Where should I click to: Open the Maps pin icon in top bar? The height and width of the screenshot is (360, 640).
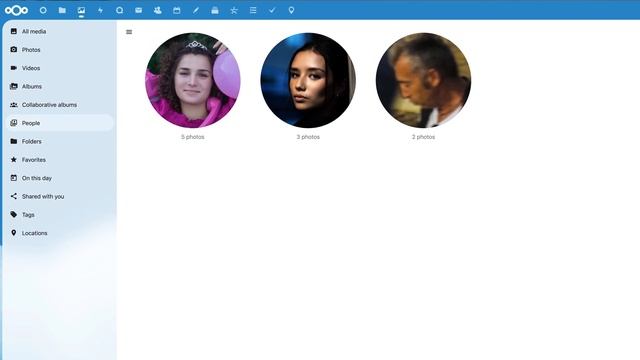(x=291, y=10)
